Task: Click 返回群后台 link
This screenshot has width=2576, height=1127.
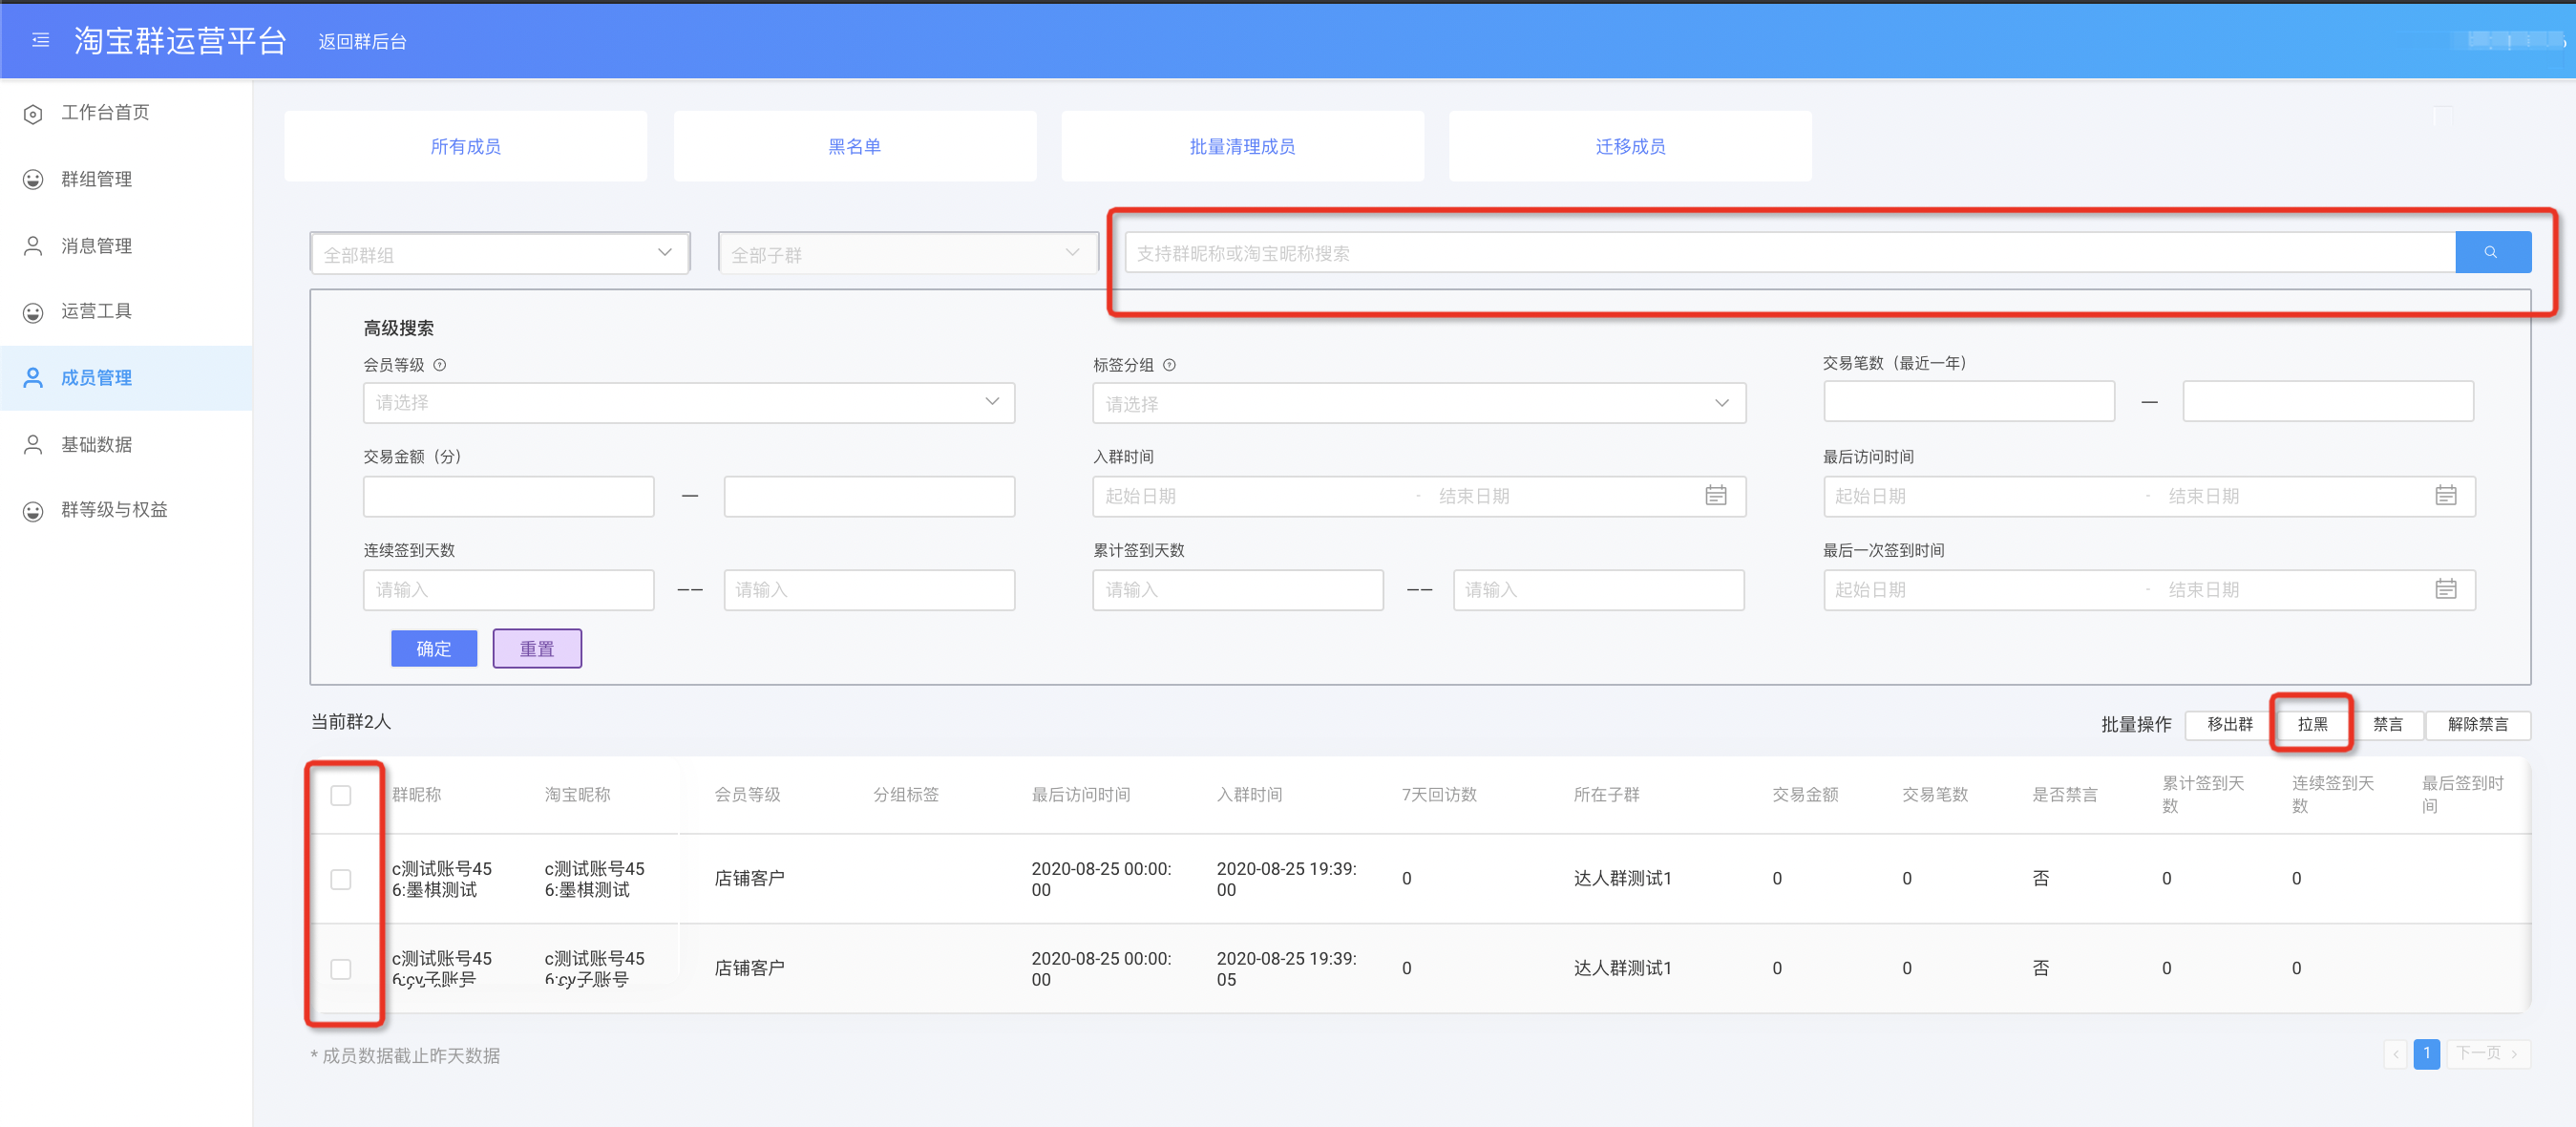Action: point(362,42)
